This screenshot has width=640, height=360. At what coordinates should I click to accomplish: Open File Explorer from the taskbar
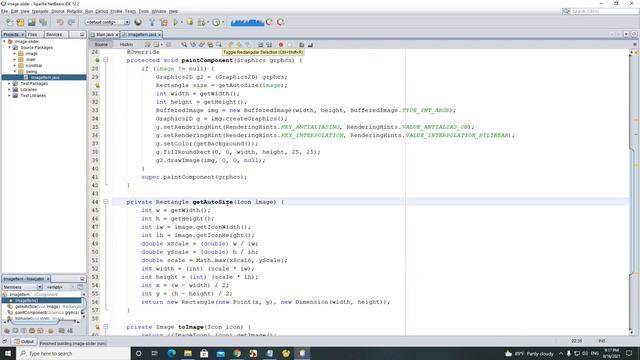(188, 353)
